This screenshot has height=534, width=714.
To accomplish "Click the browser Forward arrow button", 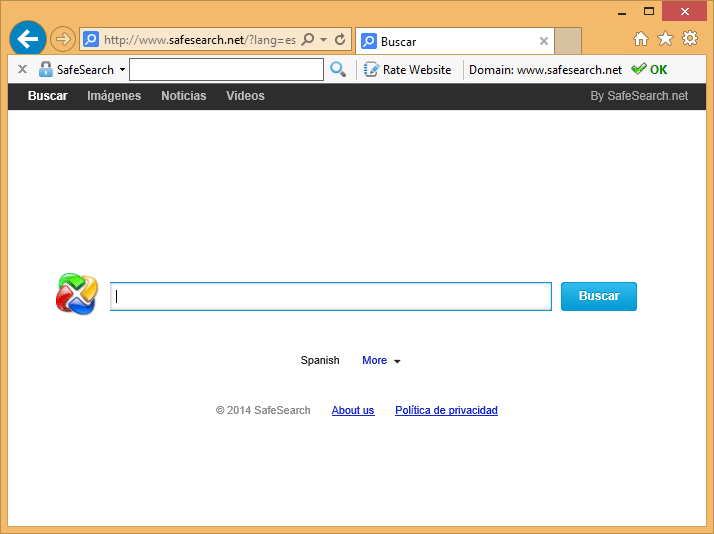I will tap(62, 40).
